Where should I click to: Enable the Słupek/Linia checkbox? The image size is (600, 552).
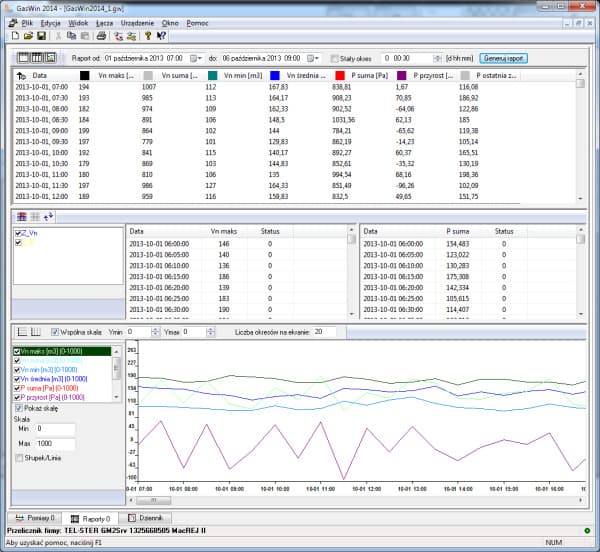point(19,458)
